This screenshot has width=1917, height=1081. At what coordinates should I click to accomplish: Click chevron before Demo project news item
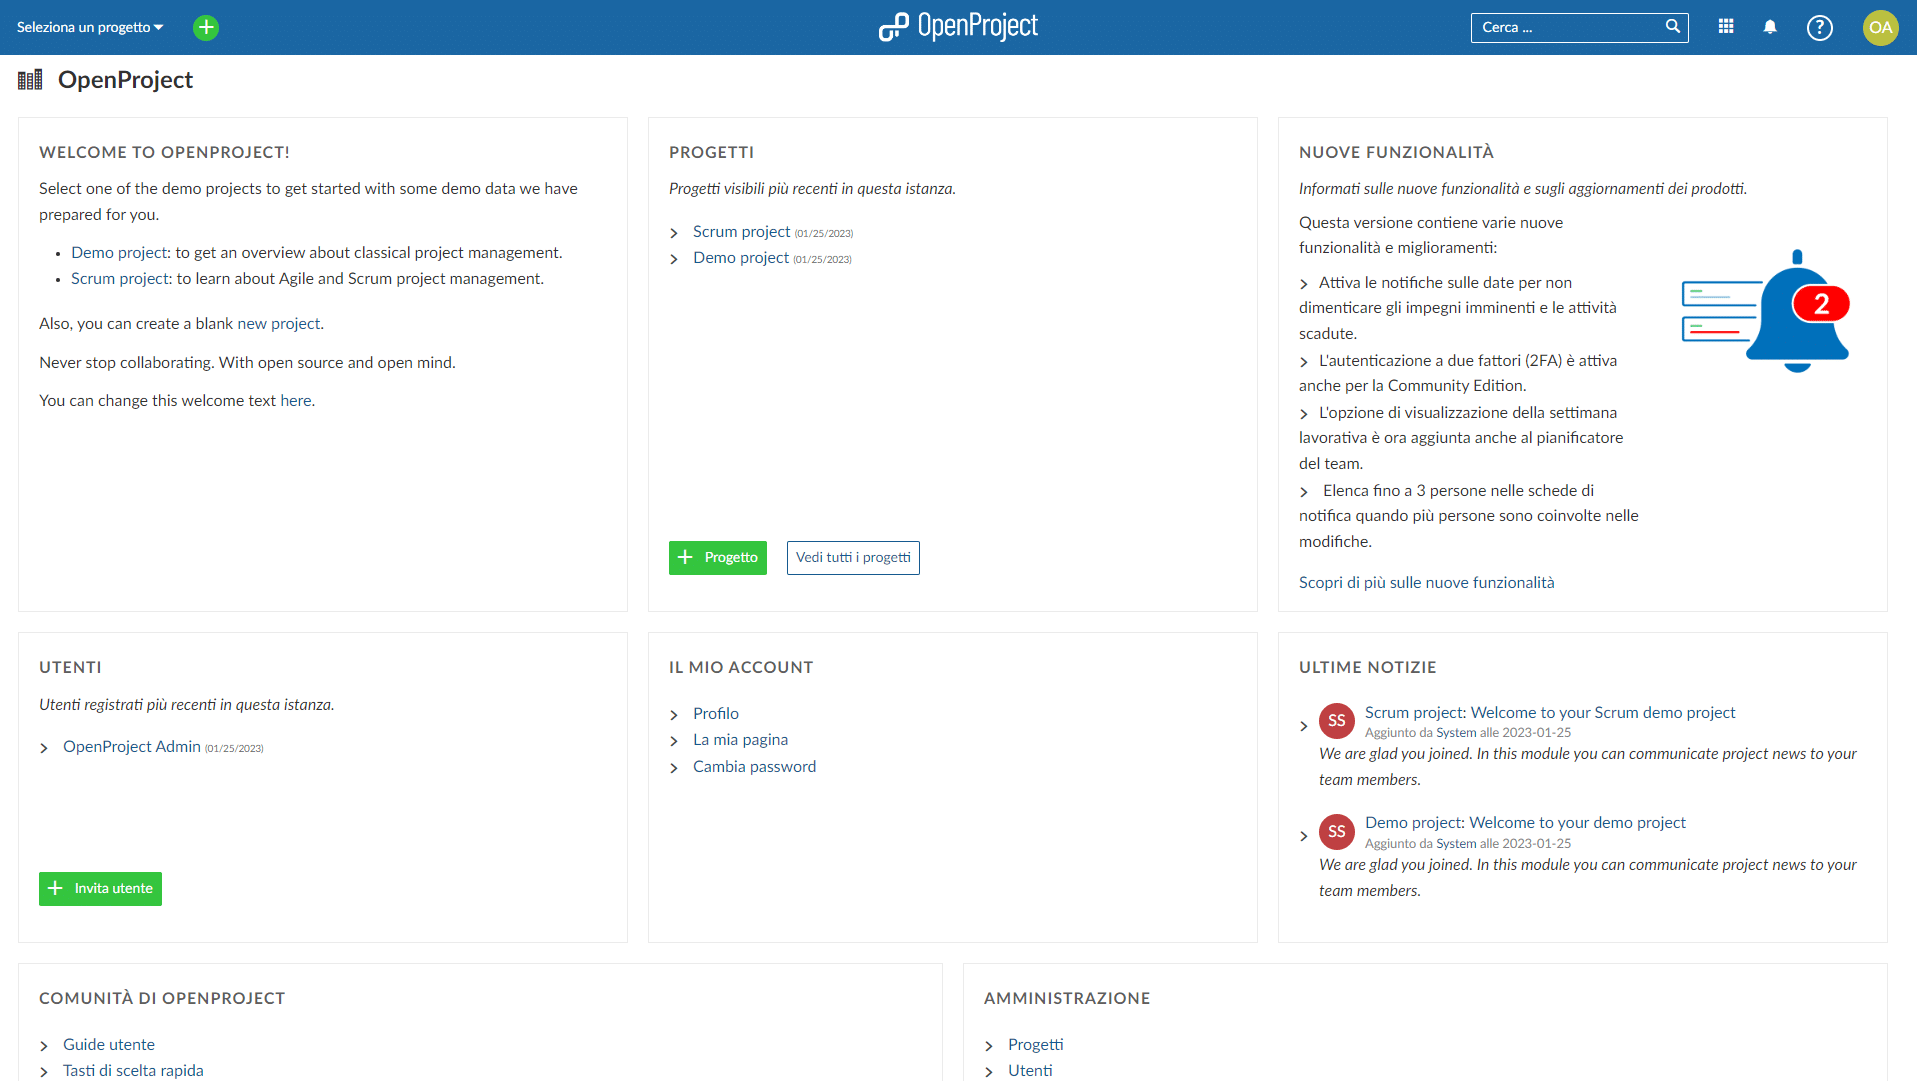coord(1304,837)
